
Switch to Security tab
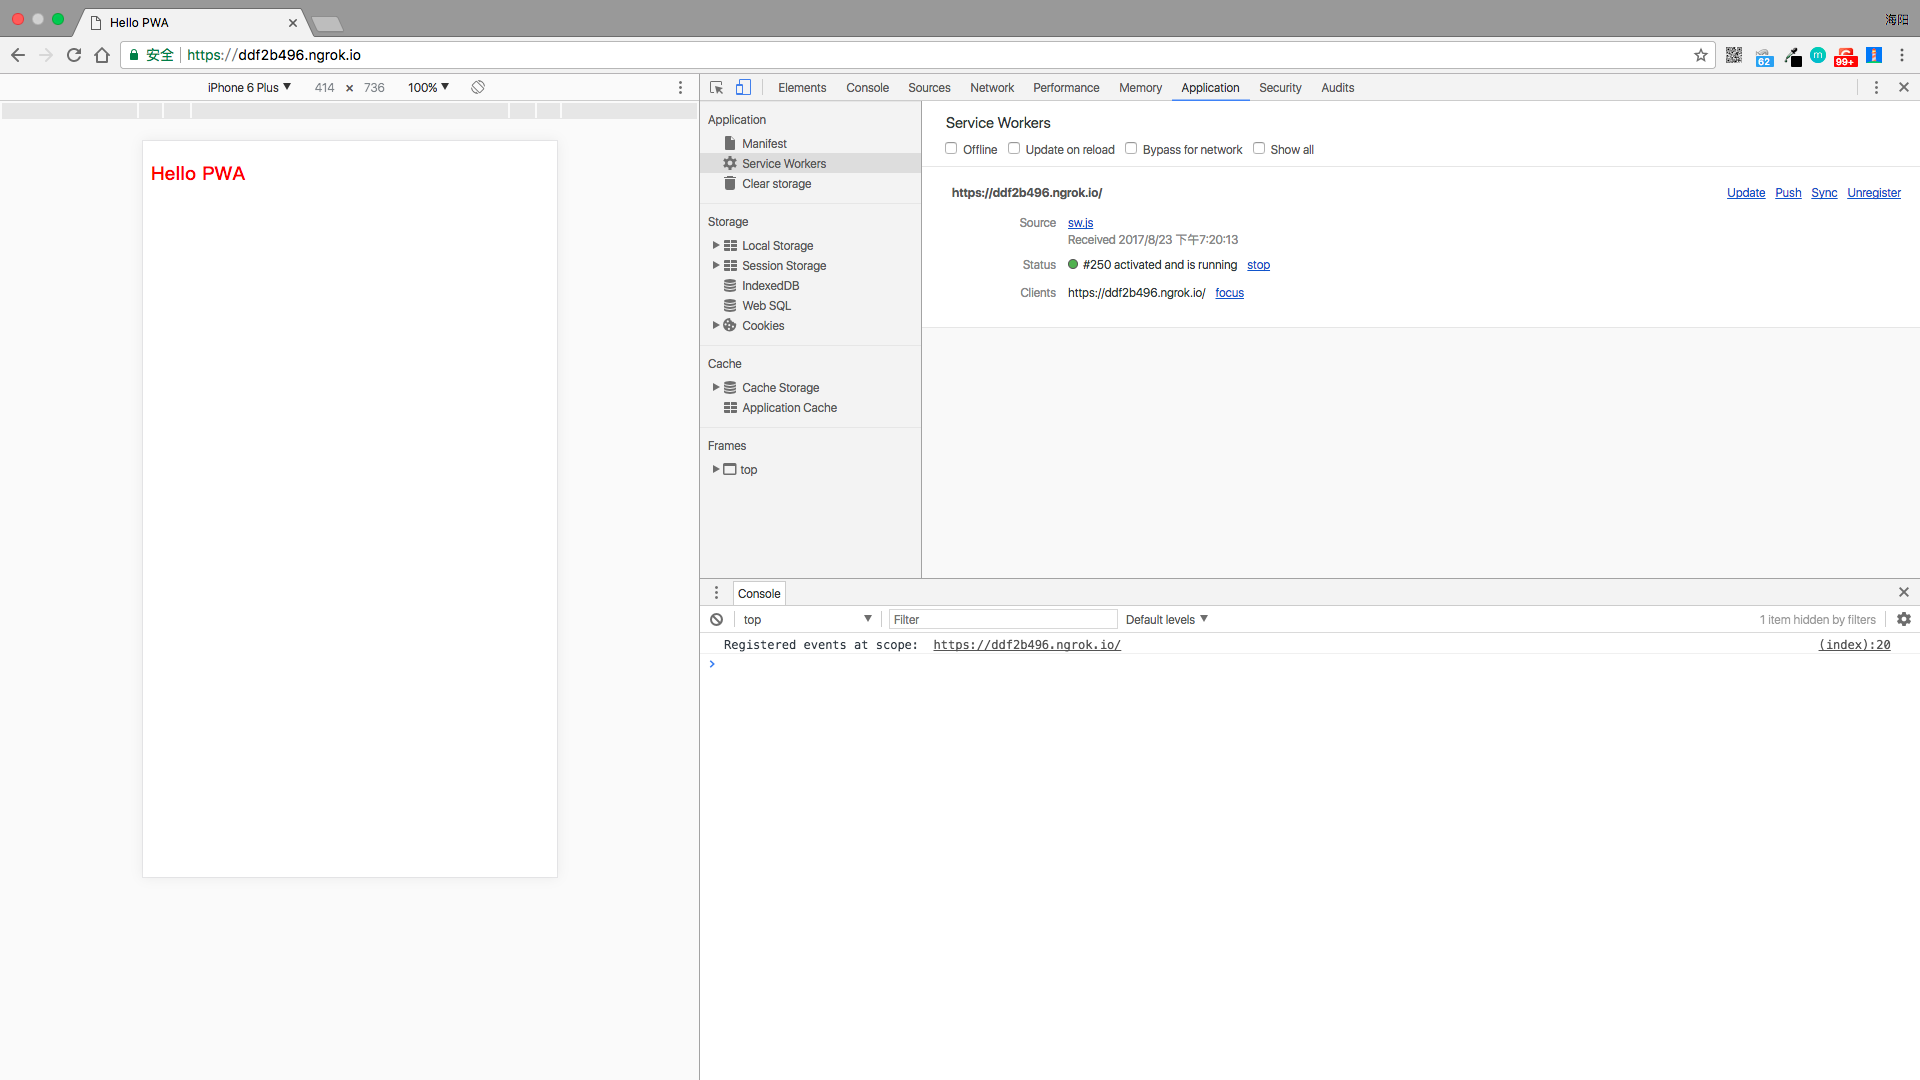(1280, 87)
